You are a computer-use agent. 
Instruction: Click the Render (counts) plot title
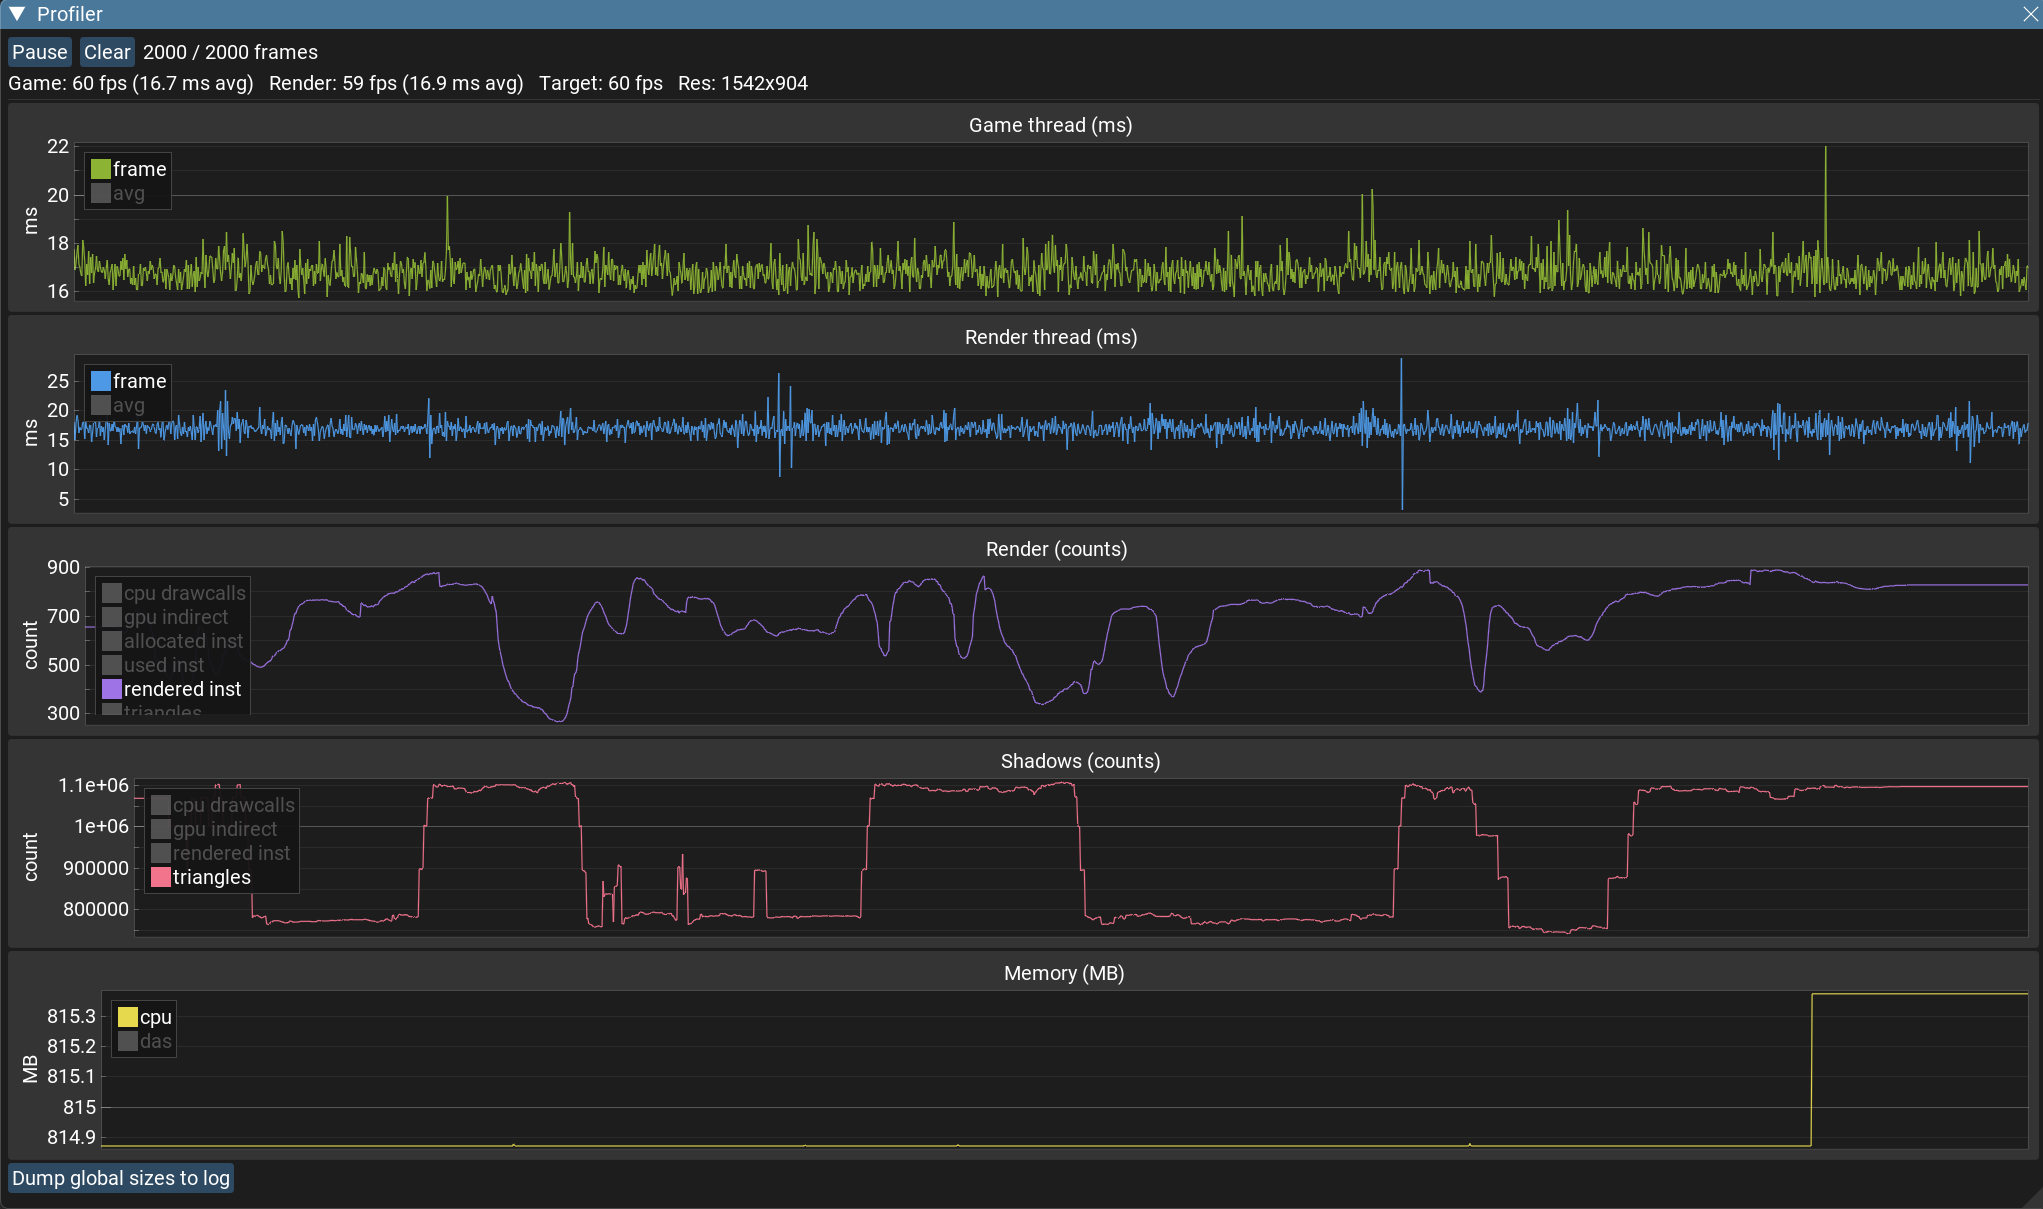(x=1056, y=549)
